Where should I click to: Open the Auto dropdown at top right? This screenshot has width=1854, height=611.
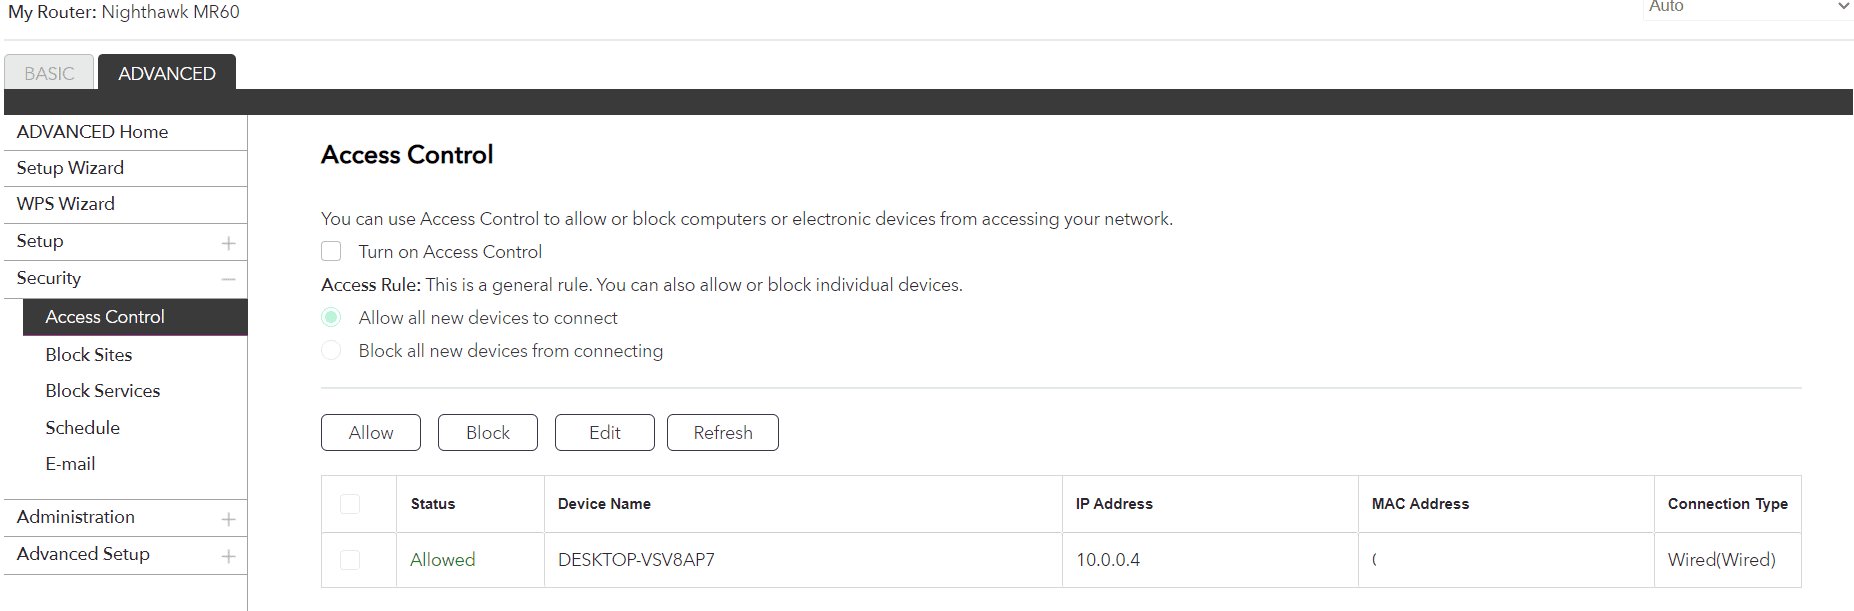click(x=1747, y=8)
